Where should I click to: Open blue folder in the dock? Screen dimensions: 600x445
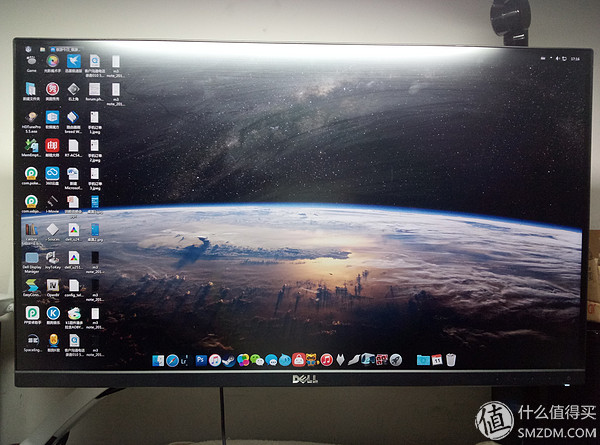tap(423, 360)
